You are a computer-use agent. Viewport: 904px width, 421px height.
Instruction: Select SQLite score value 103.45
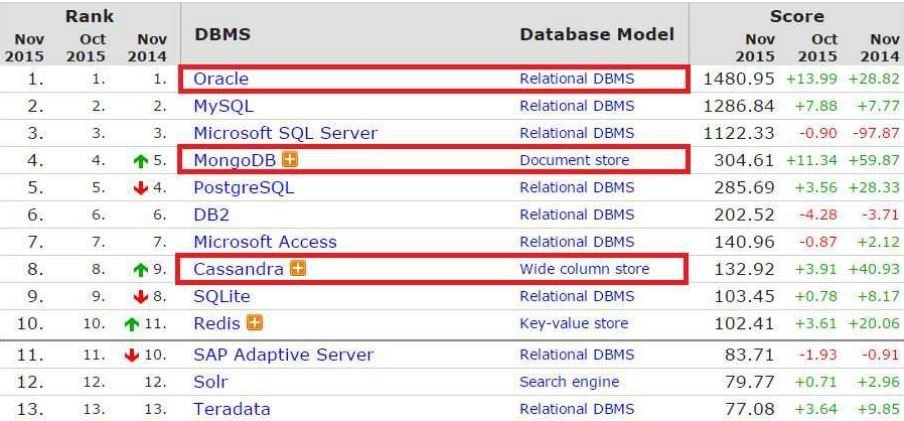tap(744, 296)
